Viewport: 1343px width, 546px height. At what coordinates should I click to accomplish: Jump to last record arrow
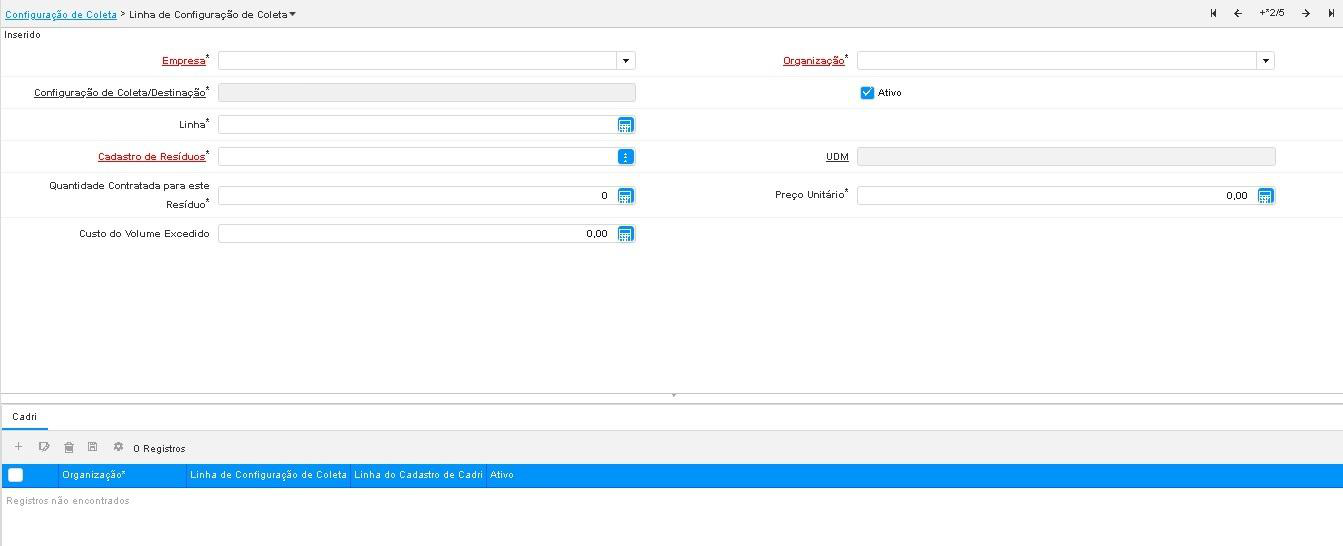(1331, 13)
